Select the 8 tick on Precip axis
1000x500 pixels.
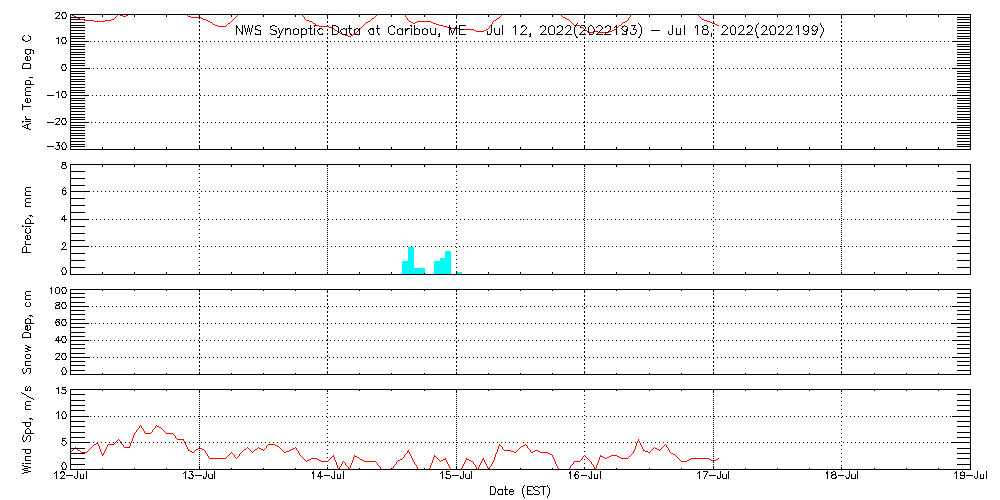pos(62,165)
